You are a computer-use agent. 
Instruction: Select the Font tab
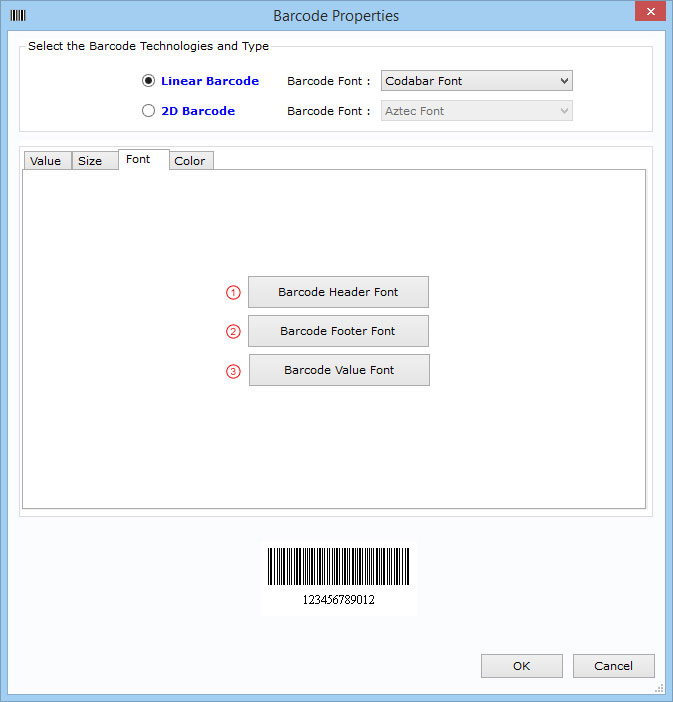click(x=144, y=159)
